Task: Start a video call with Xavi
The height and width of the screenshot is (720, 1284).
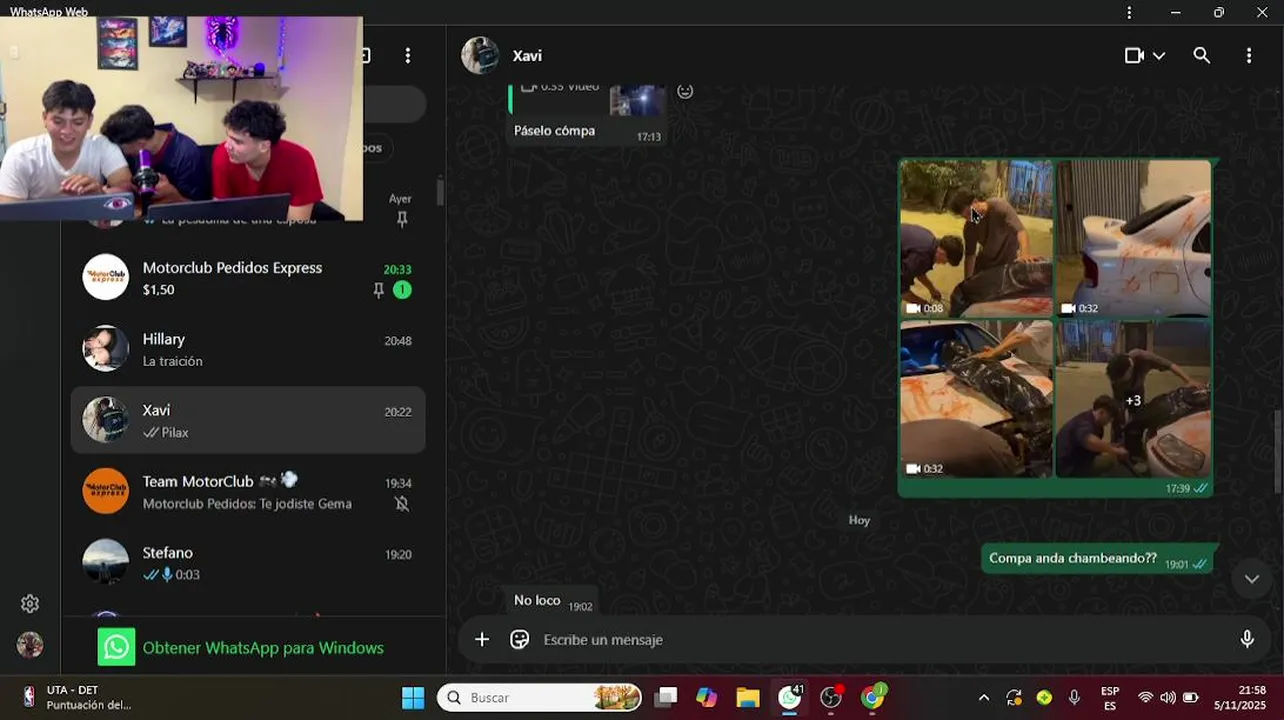Action: (1134, 56)
